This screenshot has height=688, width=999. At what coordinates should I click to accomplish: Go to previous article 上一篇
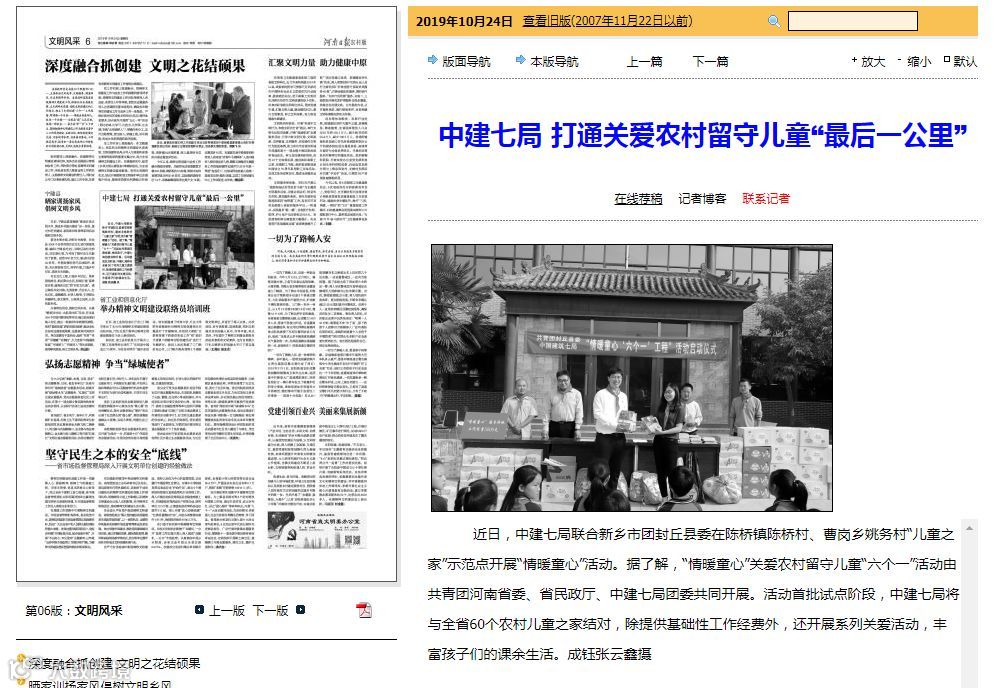tap(644, 61)
